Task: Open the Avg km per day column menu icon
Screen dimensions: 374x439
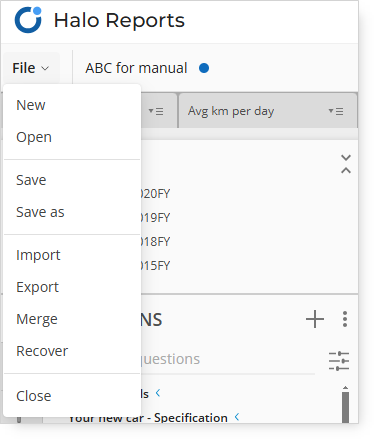Action: [336, 111]
